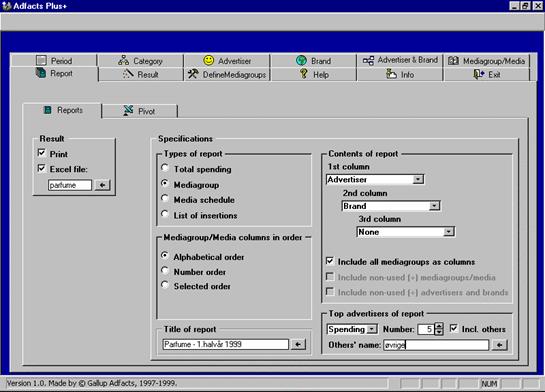Viewport: 545px width, 392px height.
Task: Open the Period tab
Action: (54, 61)
